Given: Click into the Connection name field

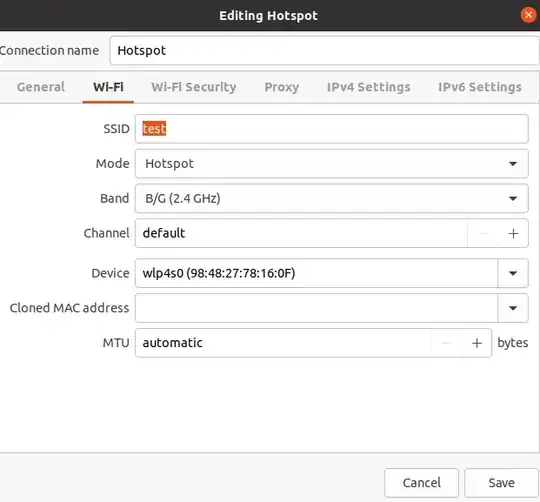Looking at the screenshot, I should (x=324, y=51).
